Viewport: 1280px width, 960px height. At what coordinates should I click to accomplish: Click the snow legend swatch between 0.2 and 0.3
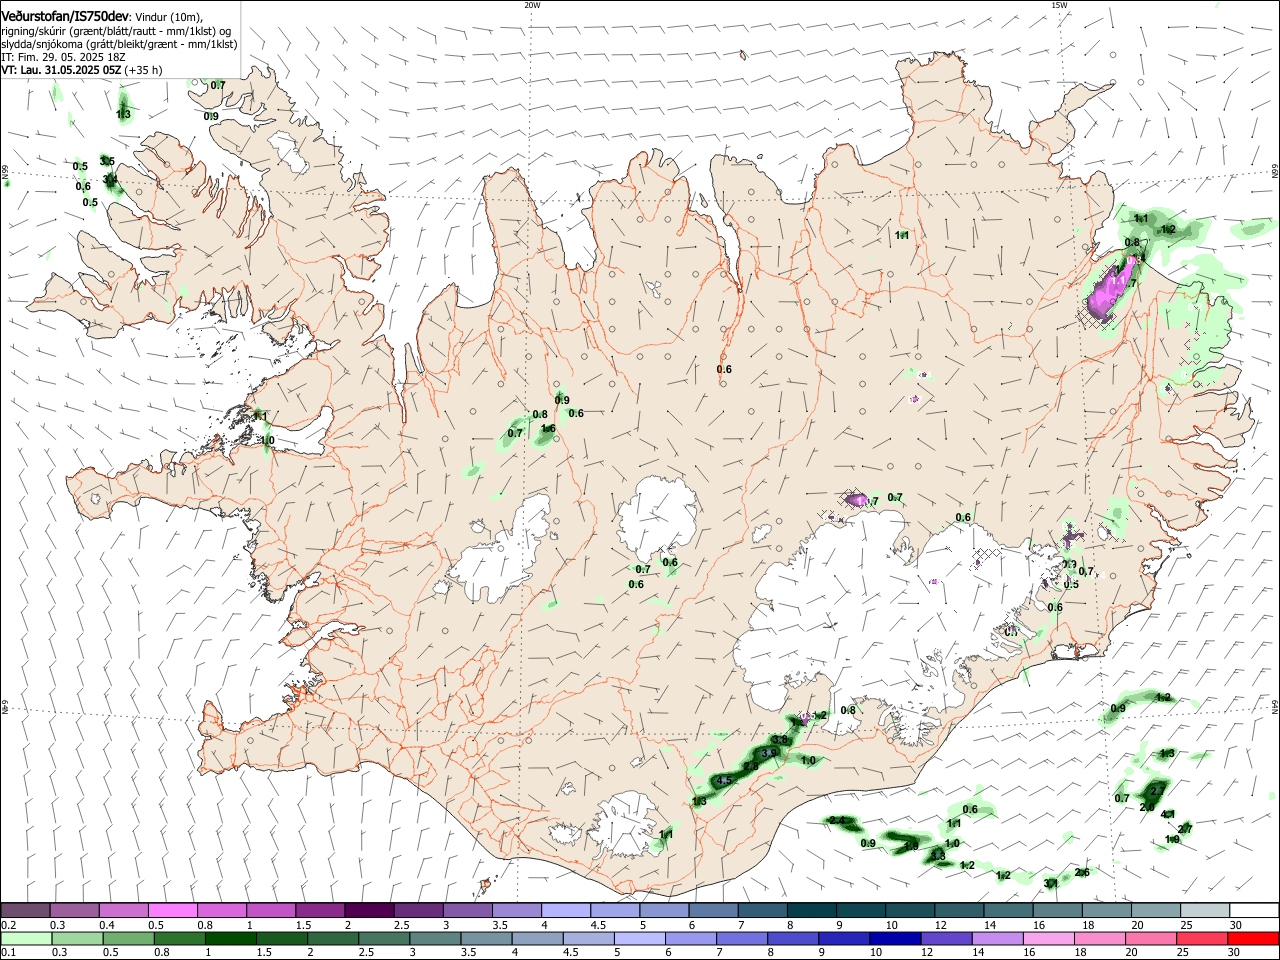point(25,910)
